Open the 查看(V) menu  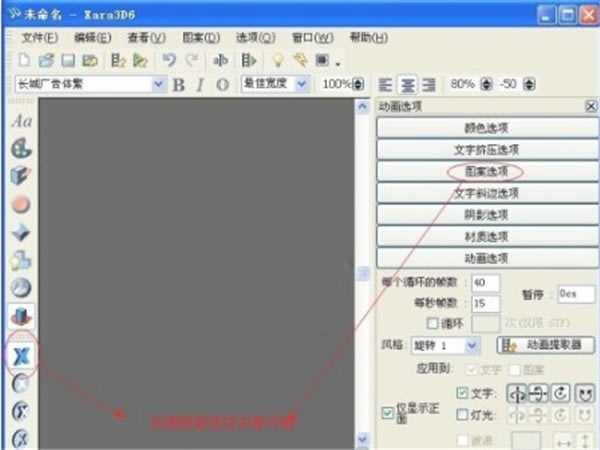[x=147, y=38]
